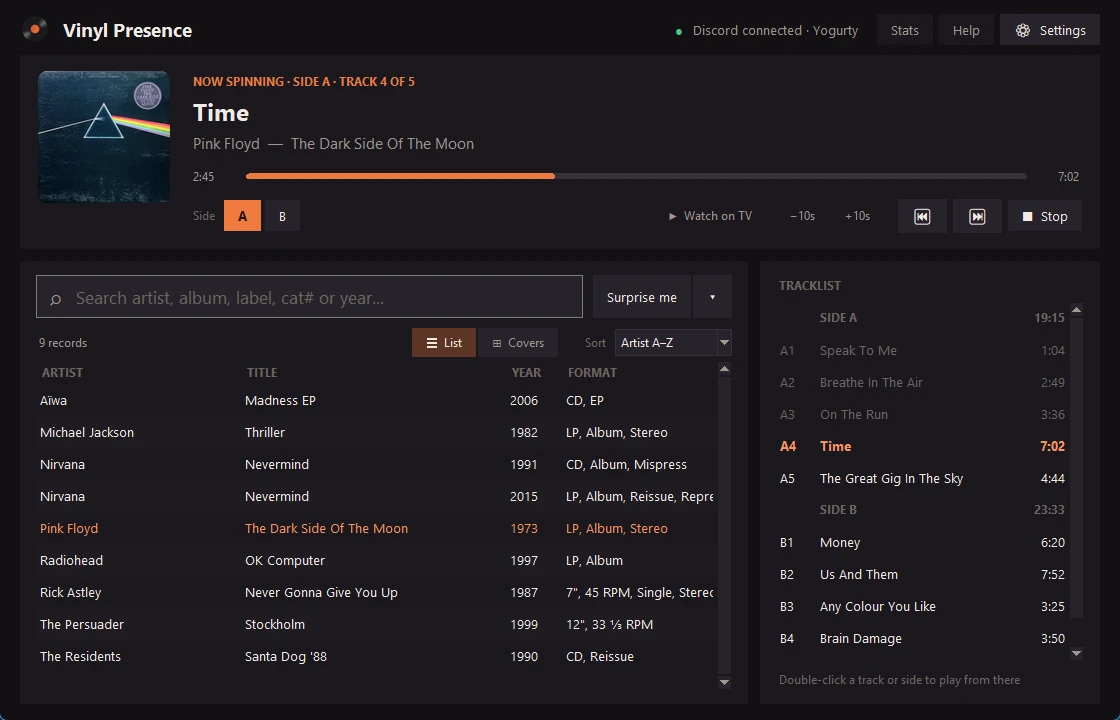The height and width of the screenshot is (720, 1120).
Task: Click the search field for artist or album
Action: 309,296
